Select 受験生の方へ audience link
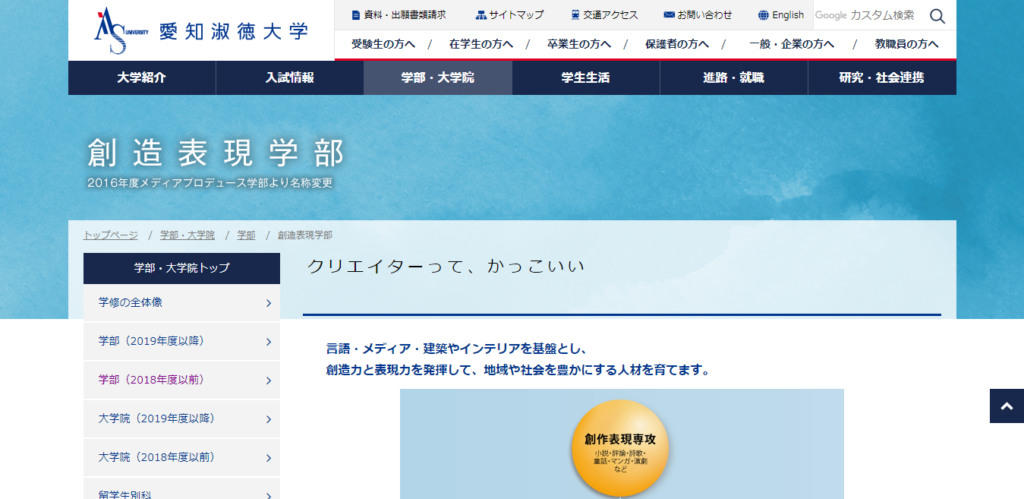1024x499 pixels. click(383, 44)
